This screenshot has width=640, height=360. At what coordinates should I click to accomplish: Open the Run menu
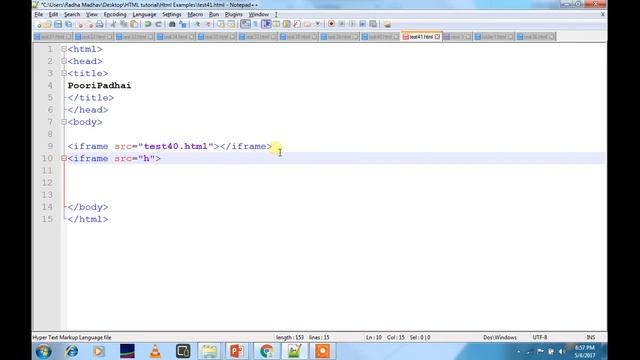coord(214,14)
